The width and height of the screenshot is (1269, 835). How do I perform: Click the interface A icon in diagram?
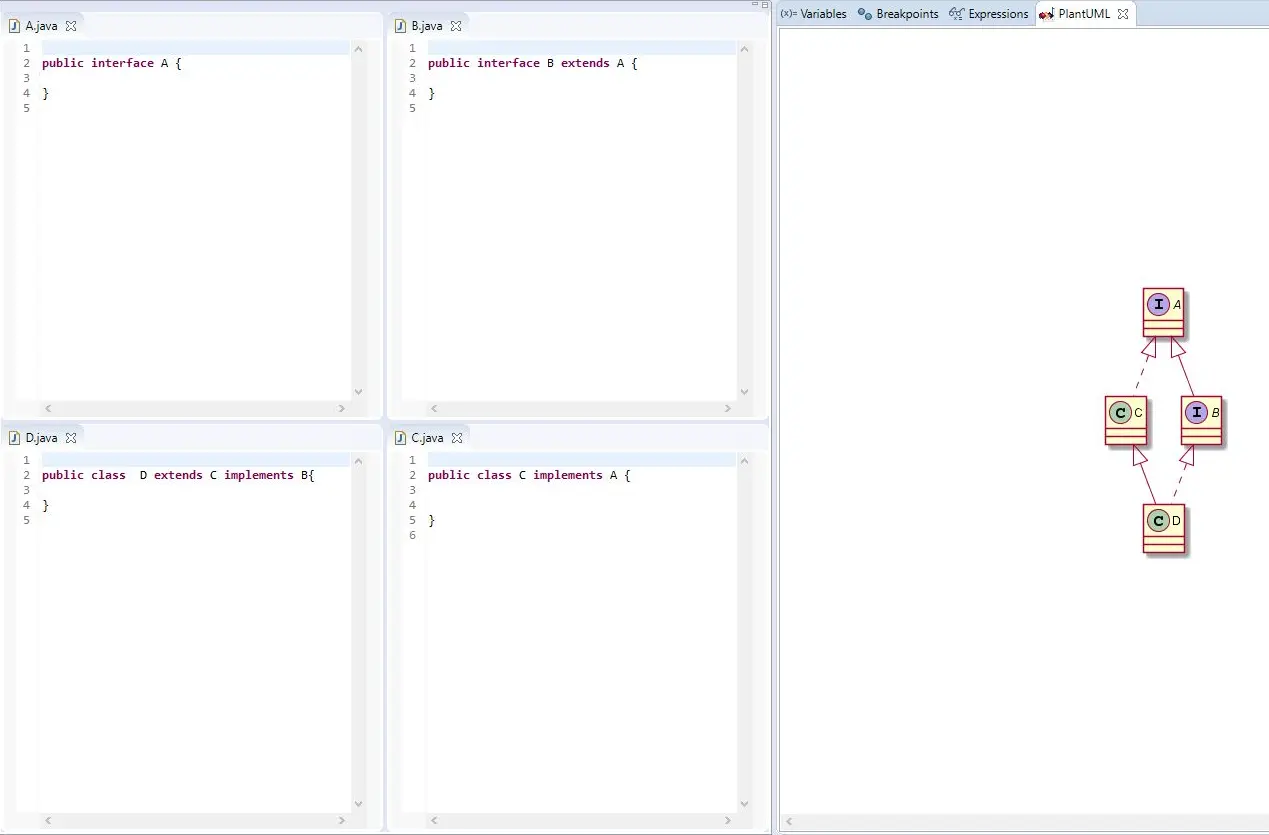1158,304
